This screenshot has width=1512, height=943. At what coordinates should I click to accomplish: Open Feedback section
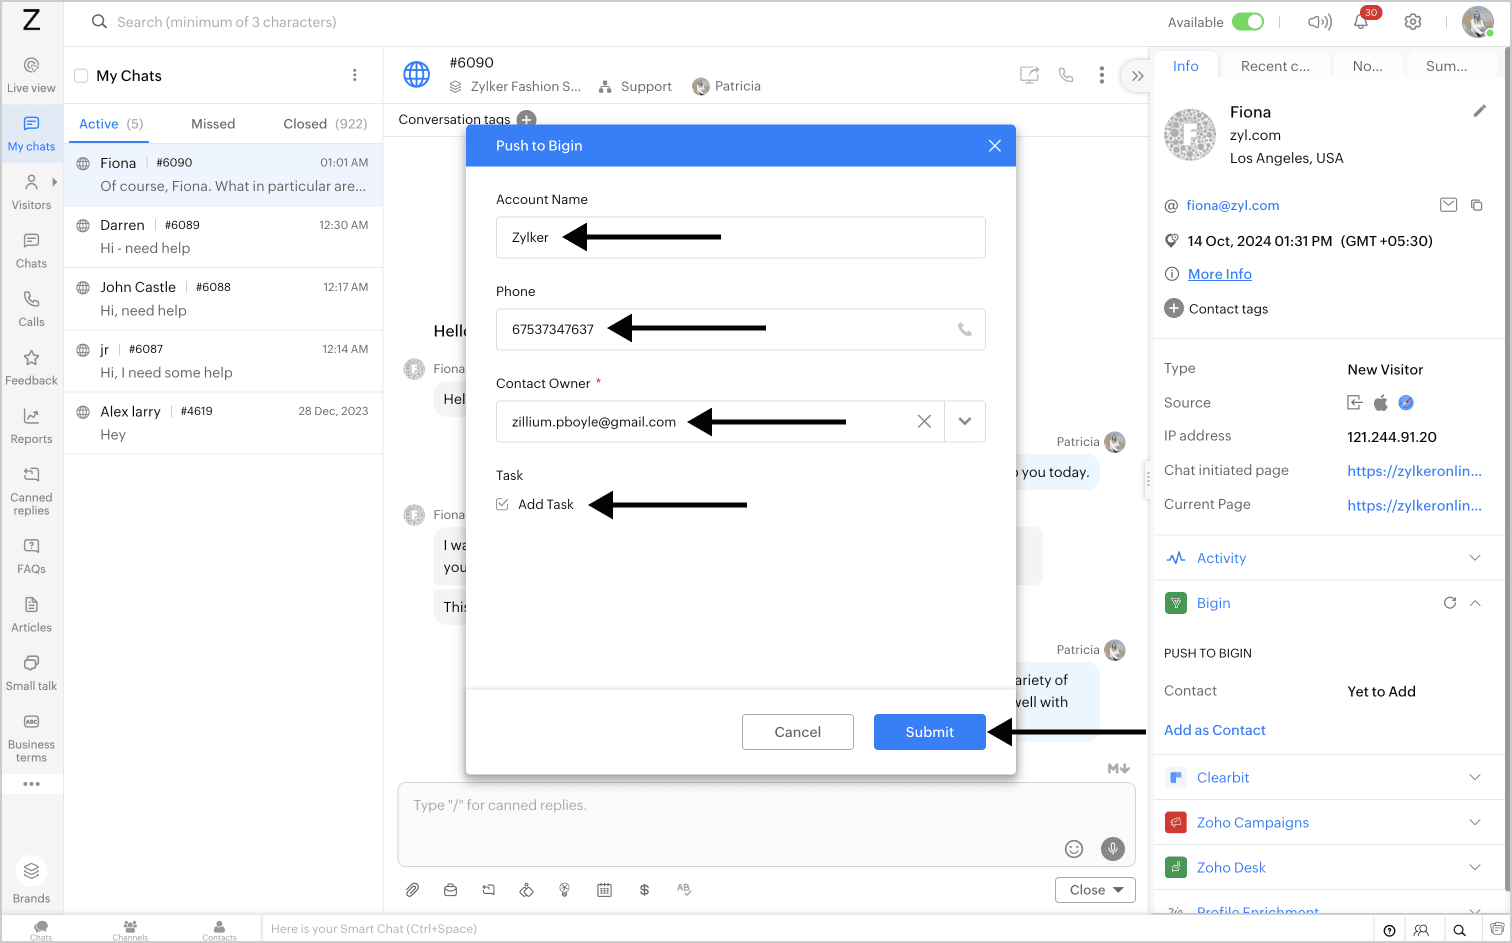(32, 367)
